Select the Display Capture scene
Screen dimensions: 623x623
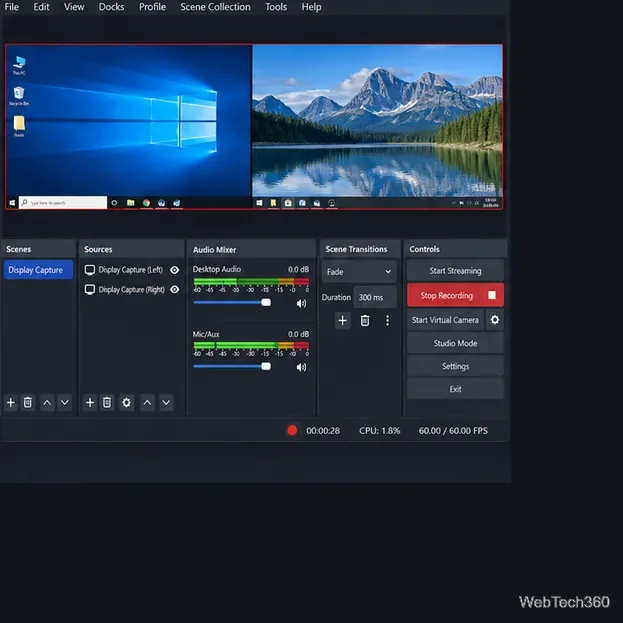tap(38, 270)
